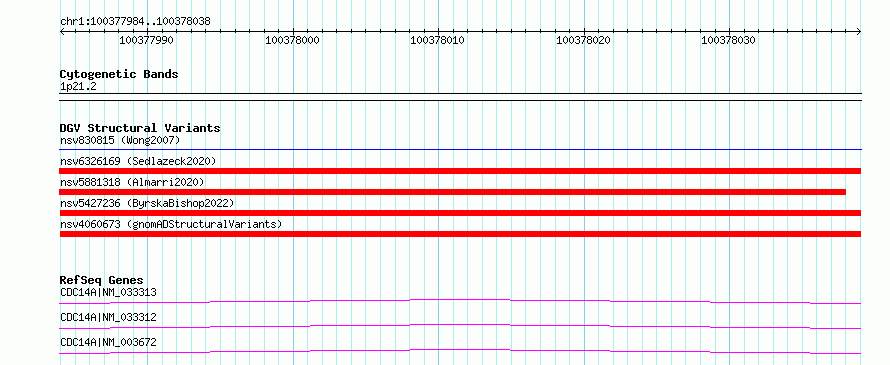
Task: Click the magenta line of CDC14A|NM_003672
Action: click(x=460, y=351)
